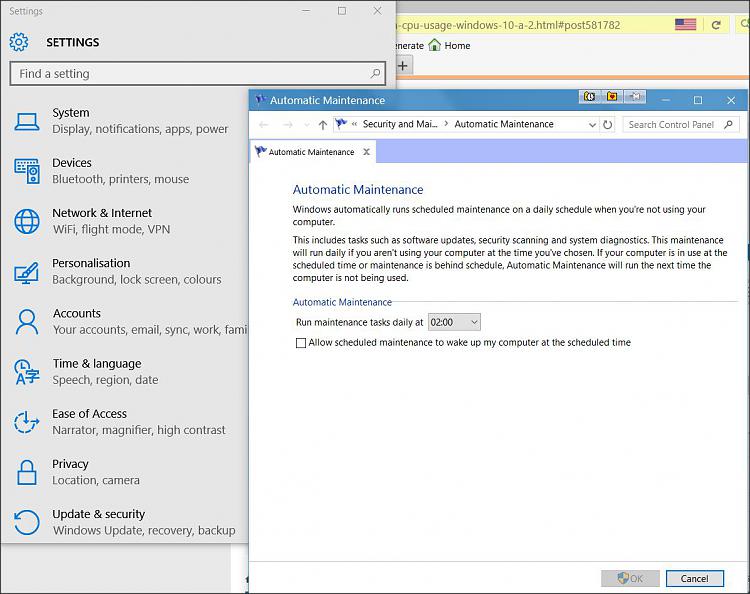Click the pin icon in title bar
750x594 pixels.
point(635,97)
